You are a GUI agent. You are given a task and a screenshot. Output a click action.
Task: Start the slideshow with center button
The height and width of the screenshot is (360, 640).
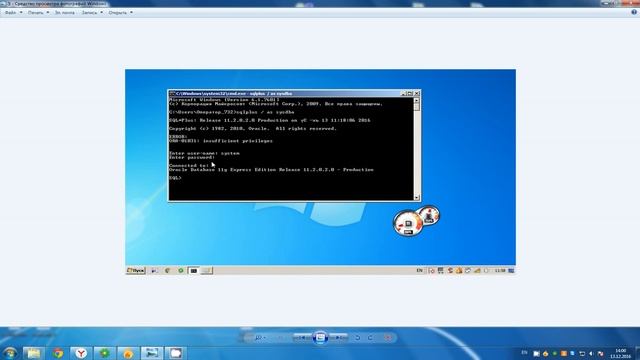point(320,338)
